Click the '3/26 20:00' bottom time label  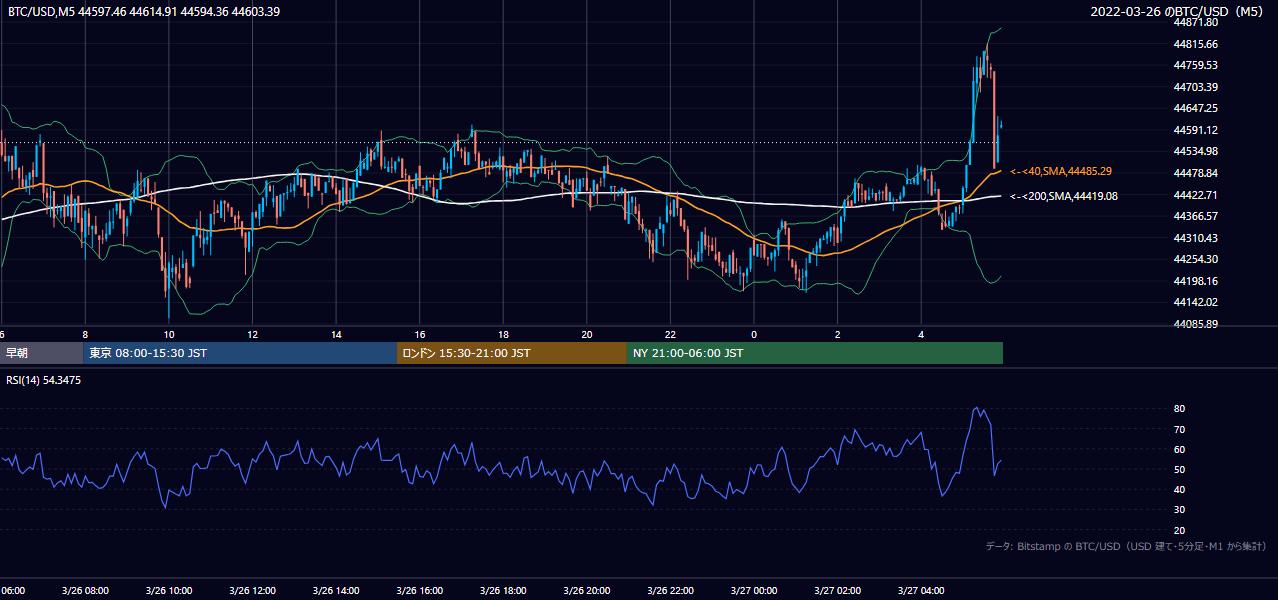(587, 591)
